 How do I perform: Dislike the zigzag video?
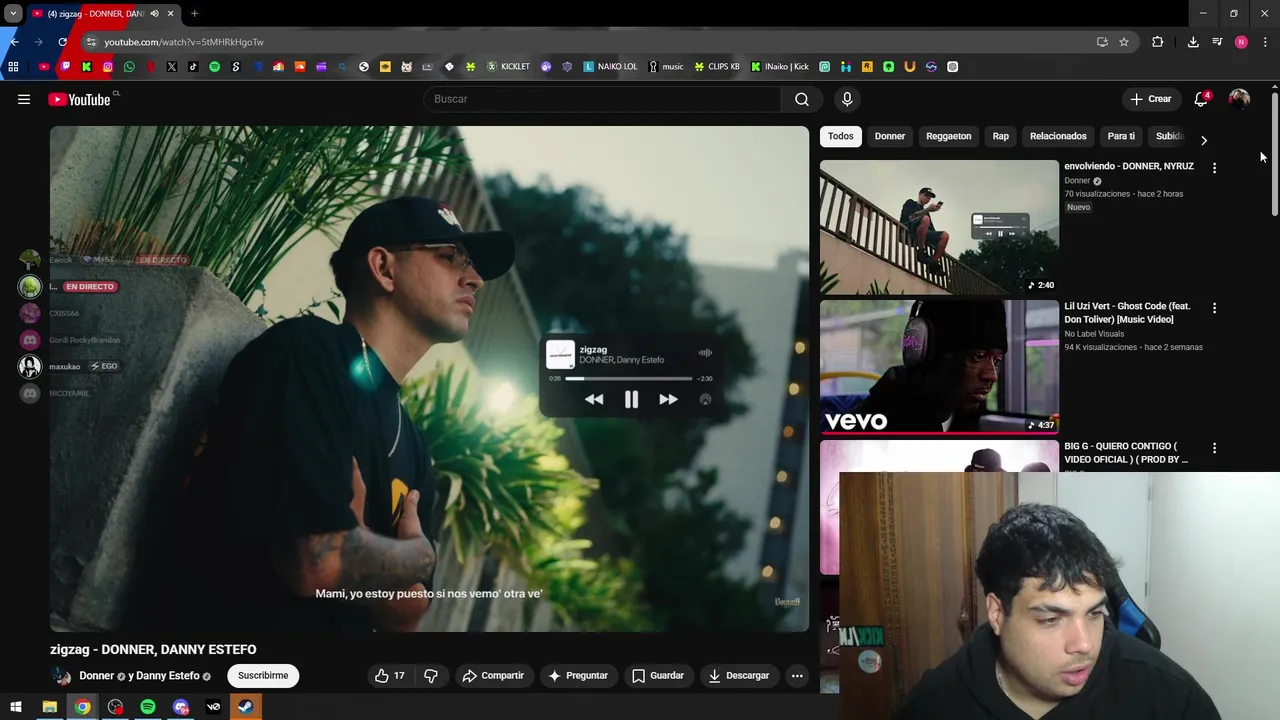pyautogui.click(x=431, y=676)
